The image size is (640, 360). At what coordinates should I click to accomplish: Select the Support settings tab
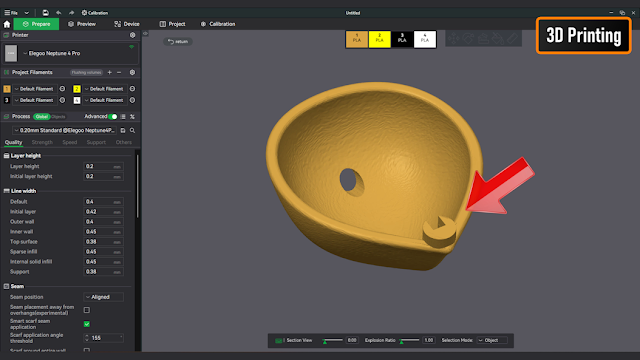click(96, 142)
